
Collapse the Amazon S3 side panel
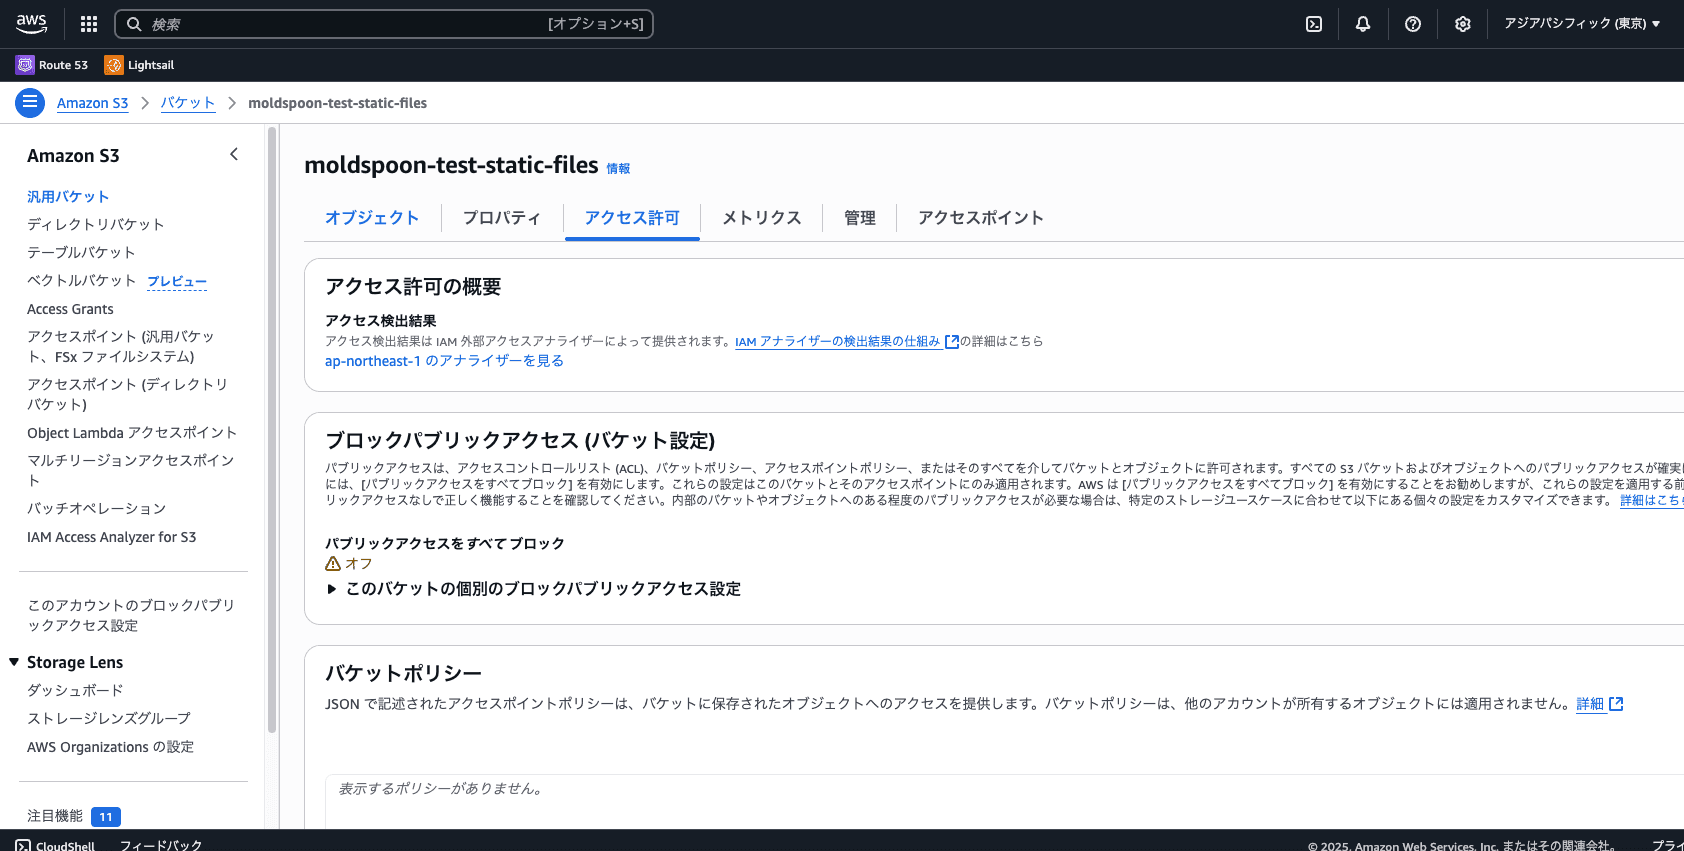[x=234, y=154]
